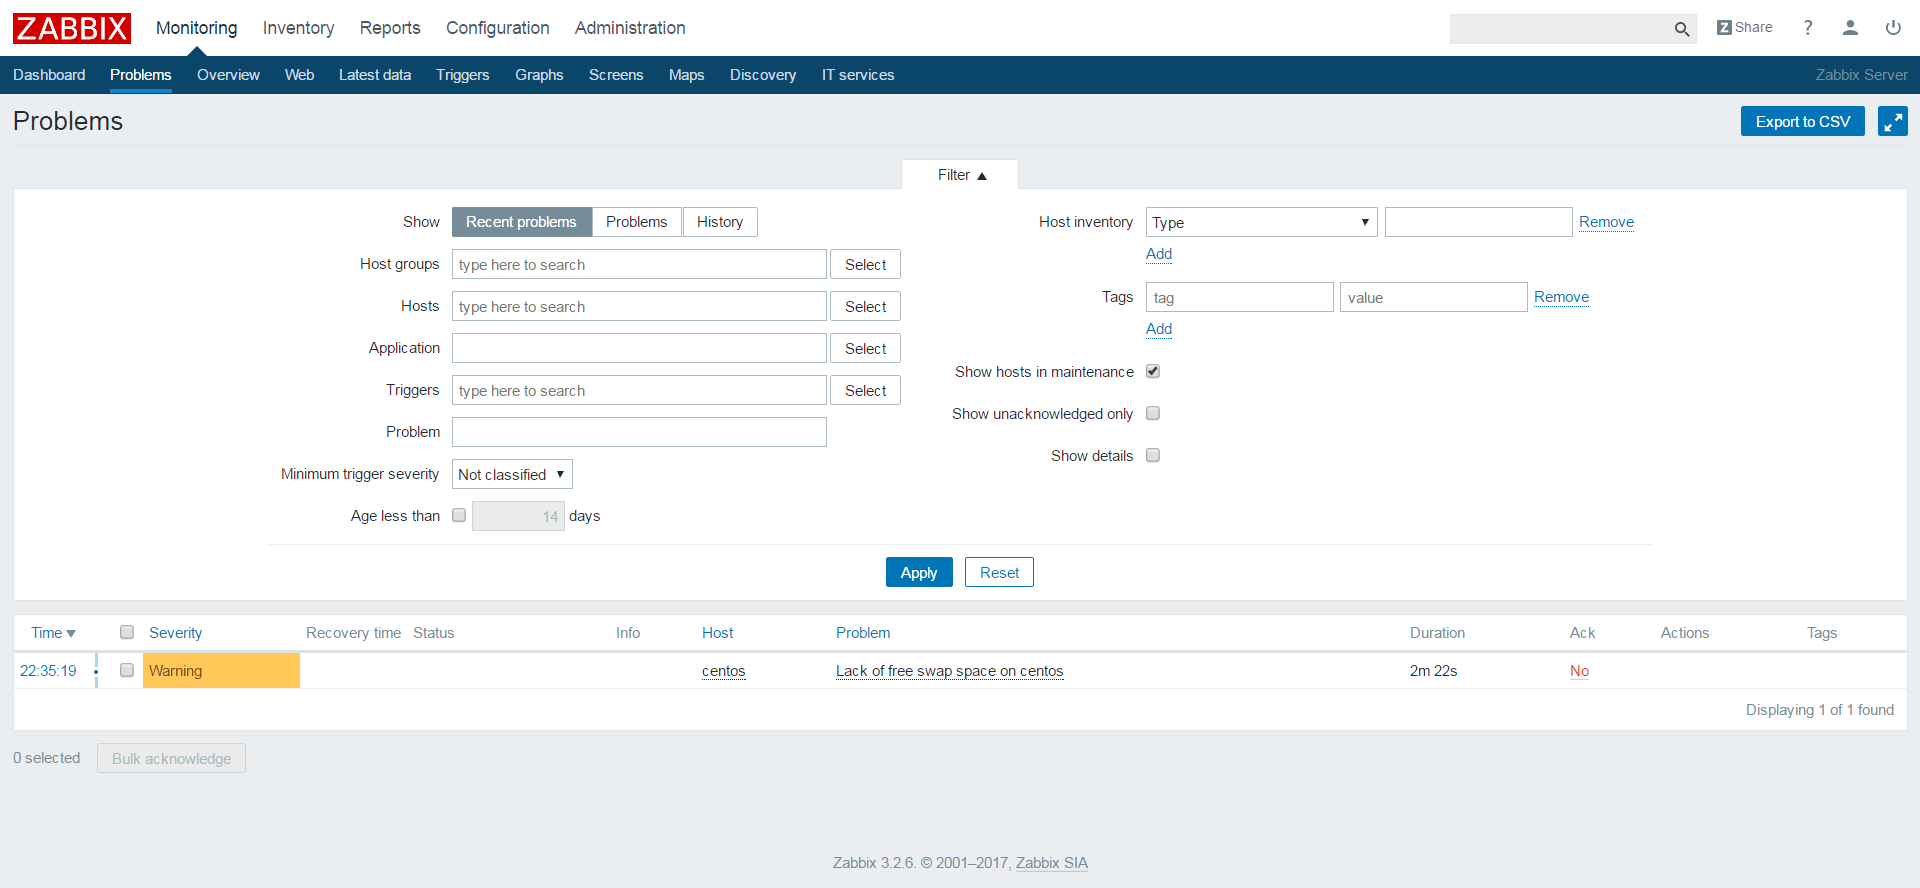This screenshot has width=1920, height=888.
Task: Open Triggers submenu
Action: (463, 75)
